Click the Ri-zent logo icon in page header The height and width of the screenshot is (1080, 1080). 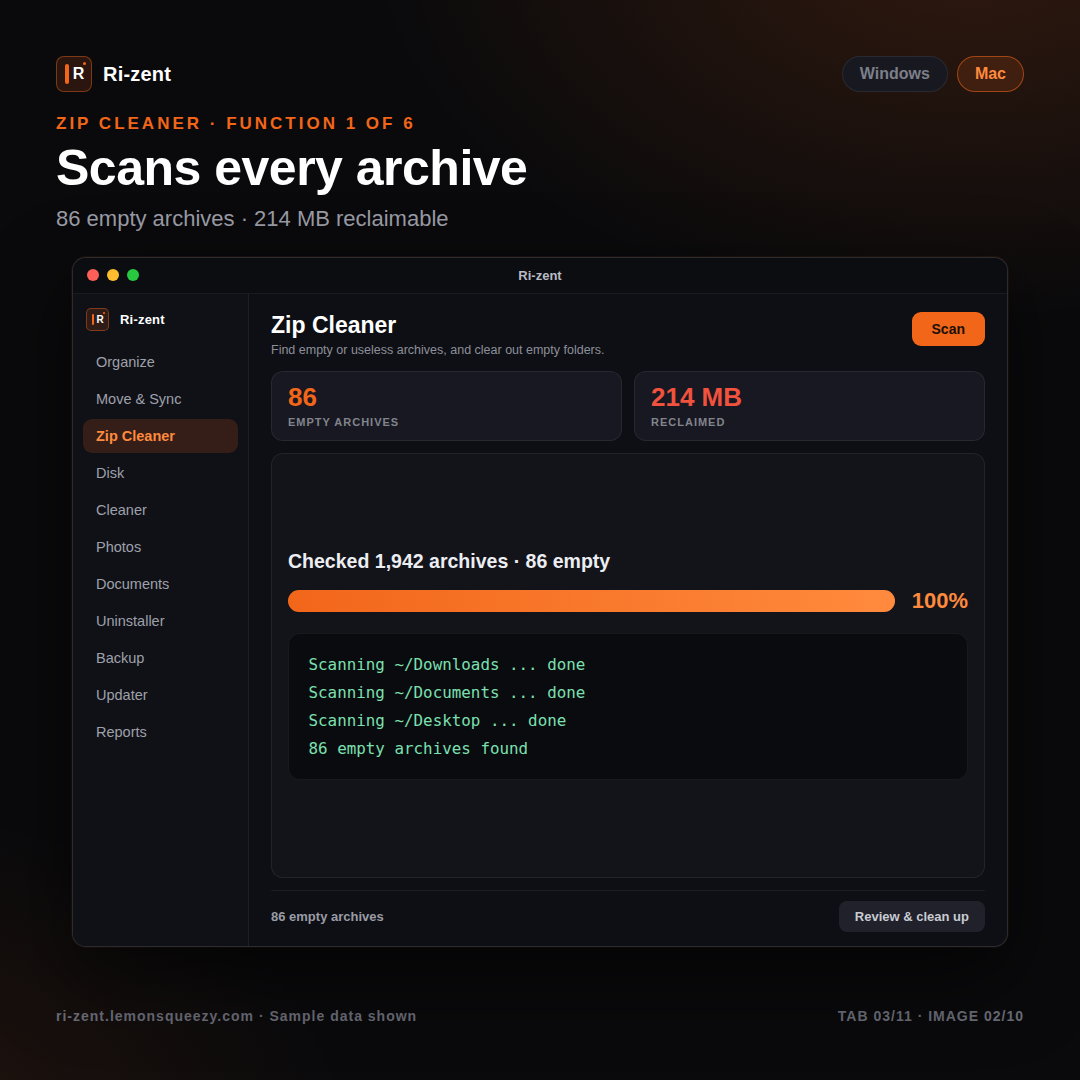click(x=74, y=74)
